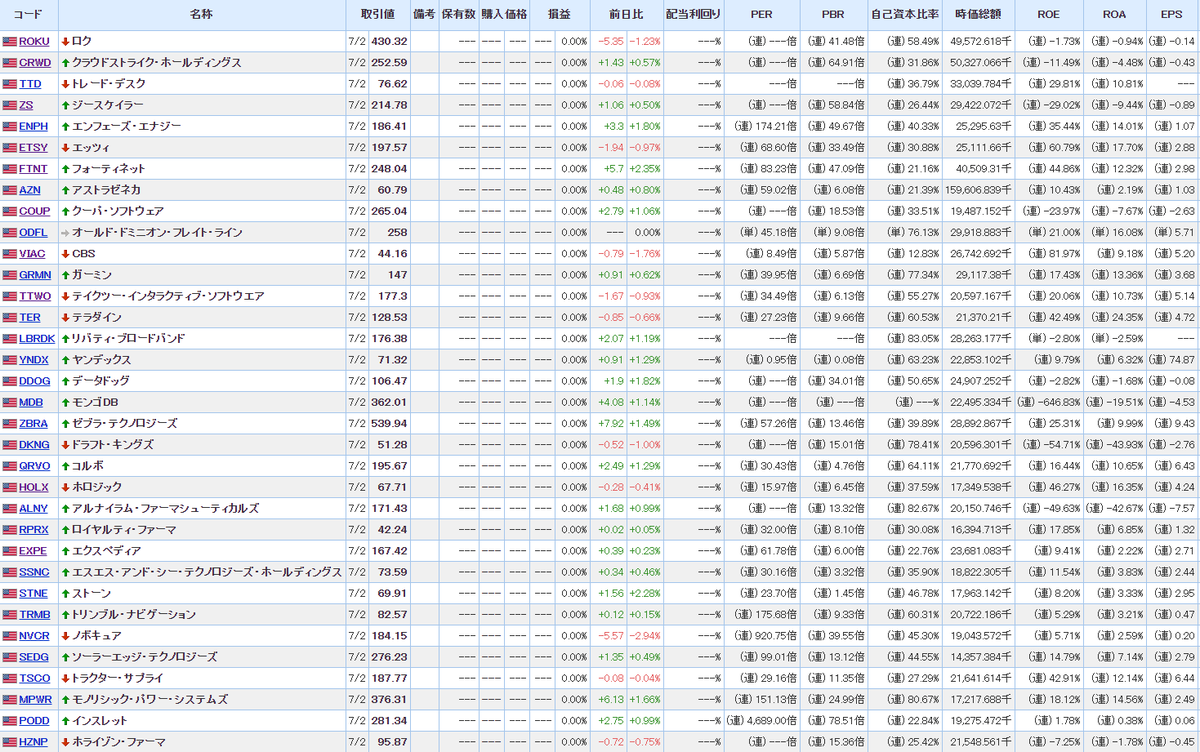Click the US flag icon beside AZN

(x=10, y=190)
